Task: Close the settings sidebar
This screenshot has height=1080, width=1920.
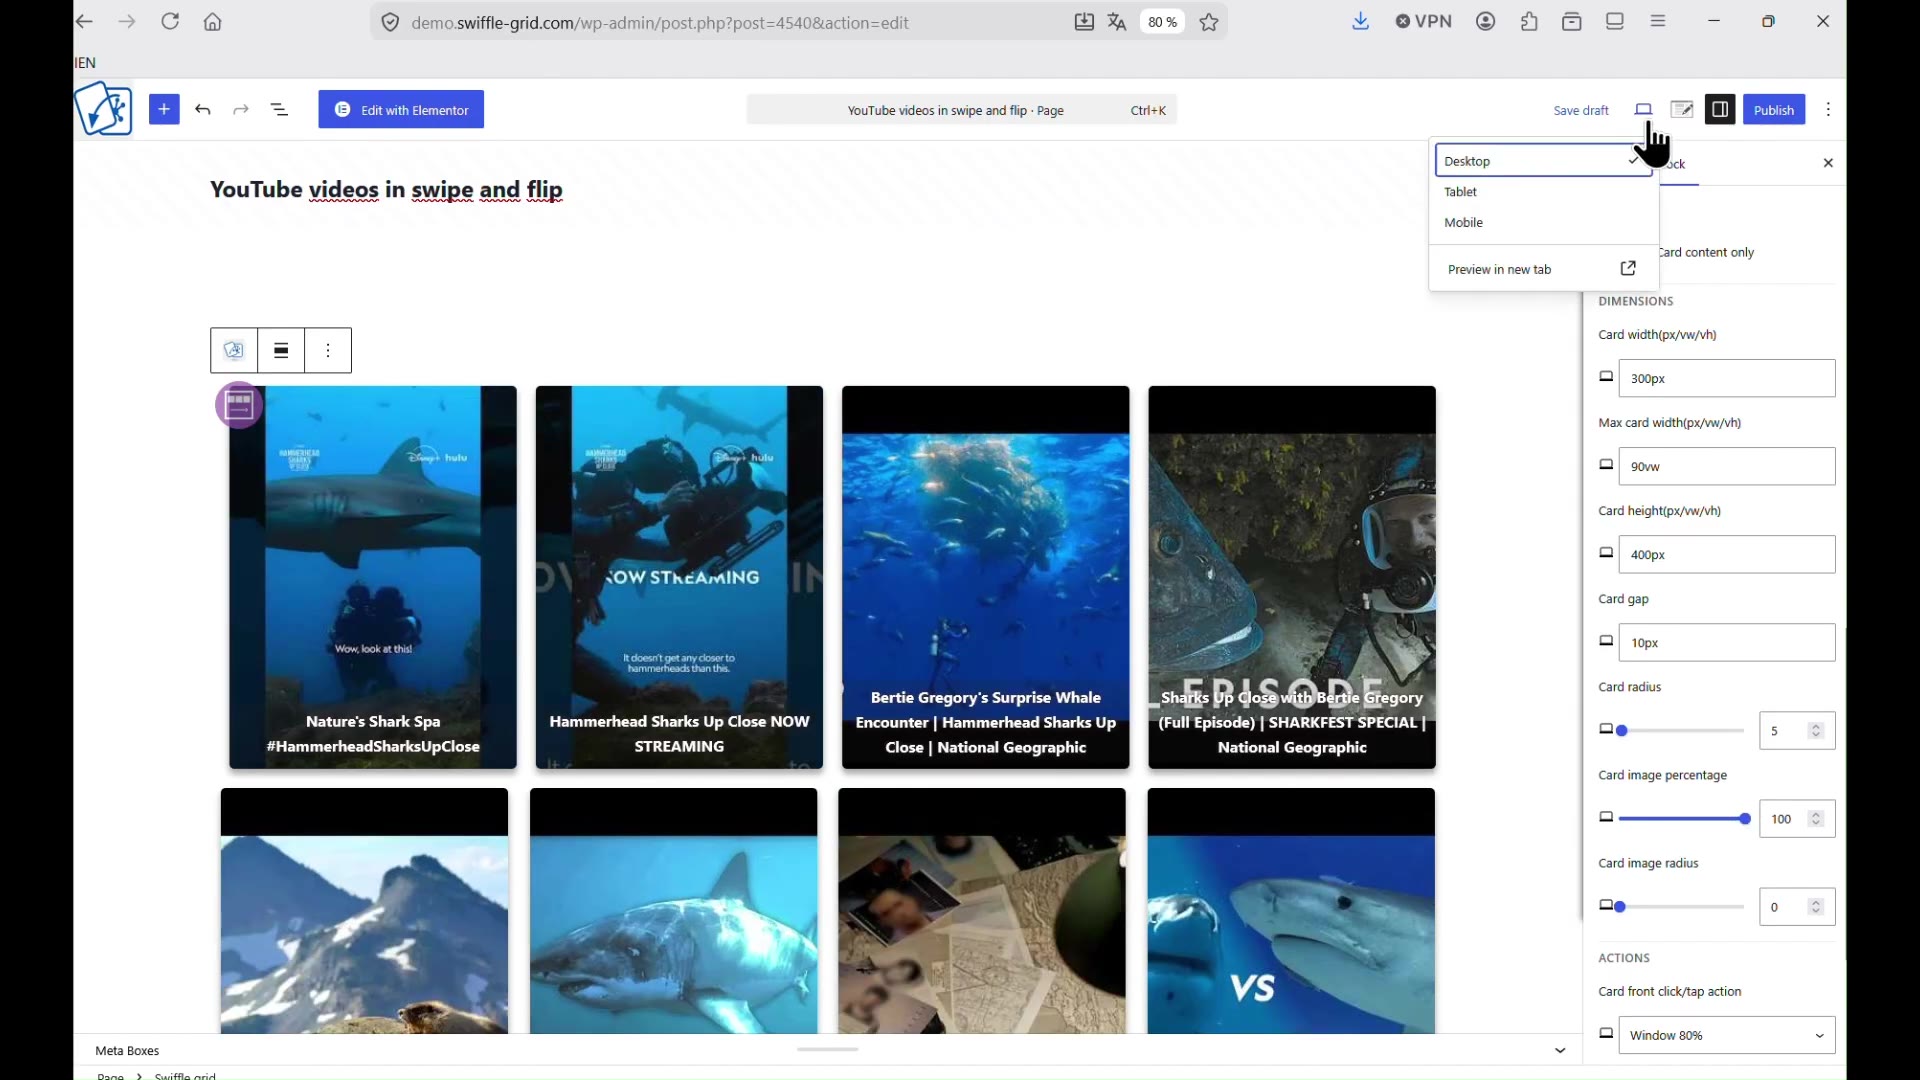Action: pos(1829,163)
